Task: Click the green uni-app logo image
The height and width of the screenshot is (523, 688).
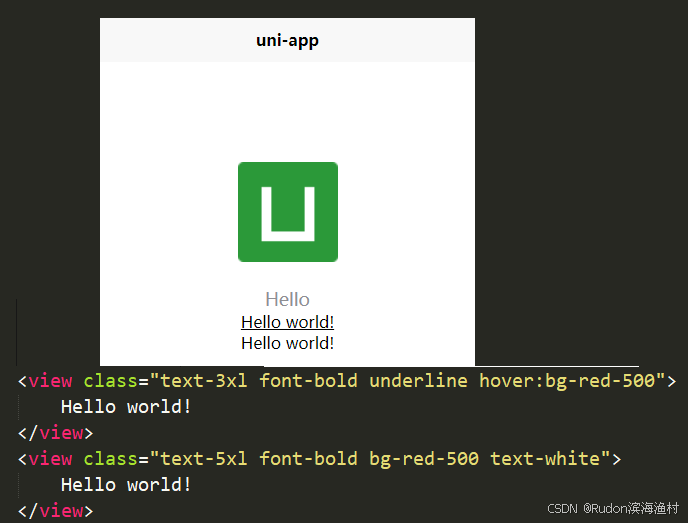Action: click(x=288, y=212)
